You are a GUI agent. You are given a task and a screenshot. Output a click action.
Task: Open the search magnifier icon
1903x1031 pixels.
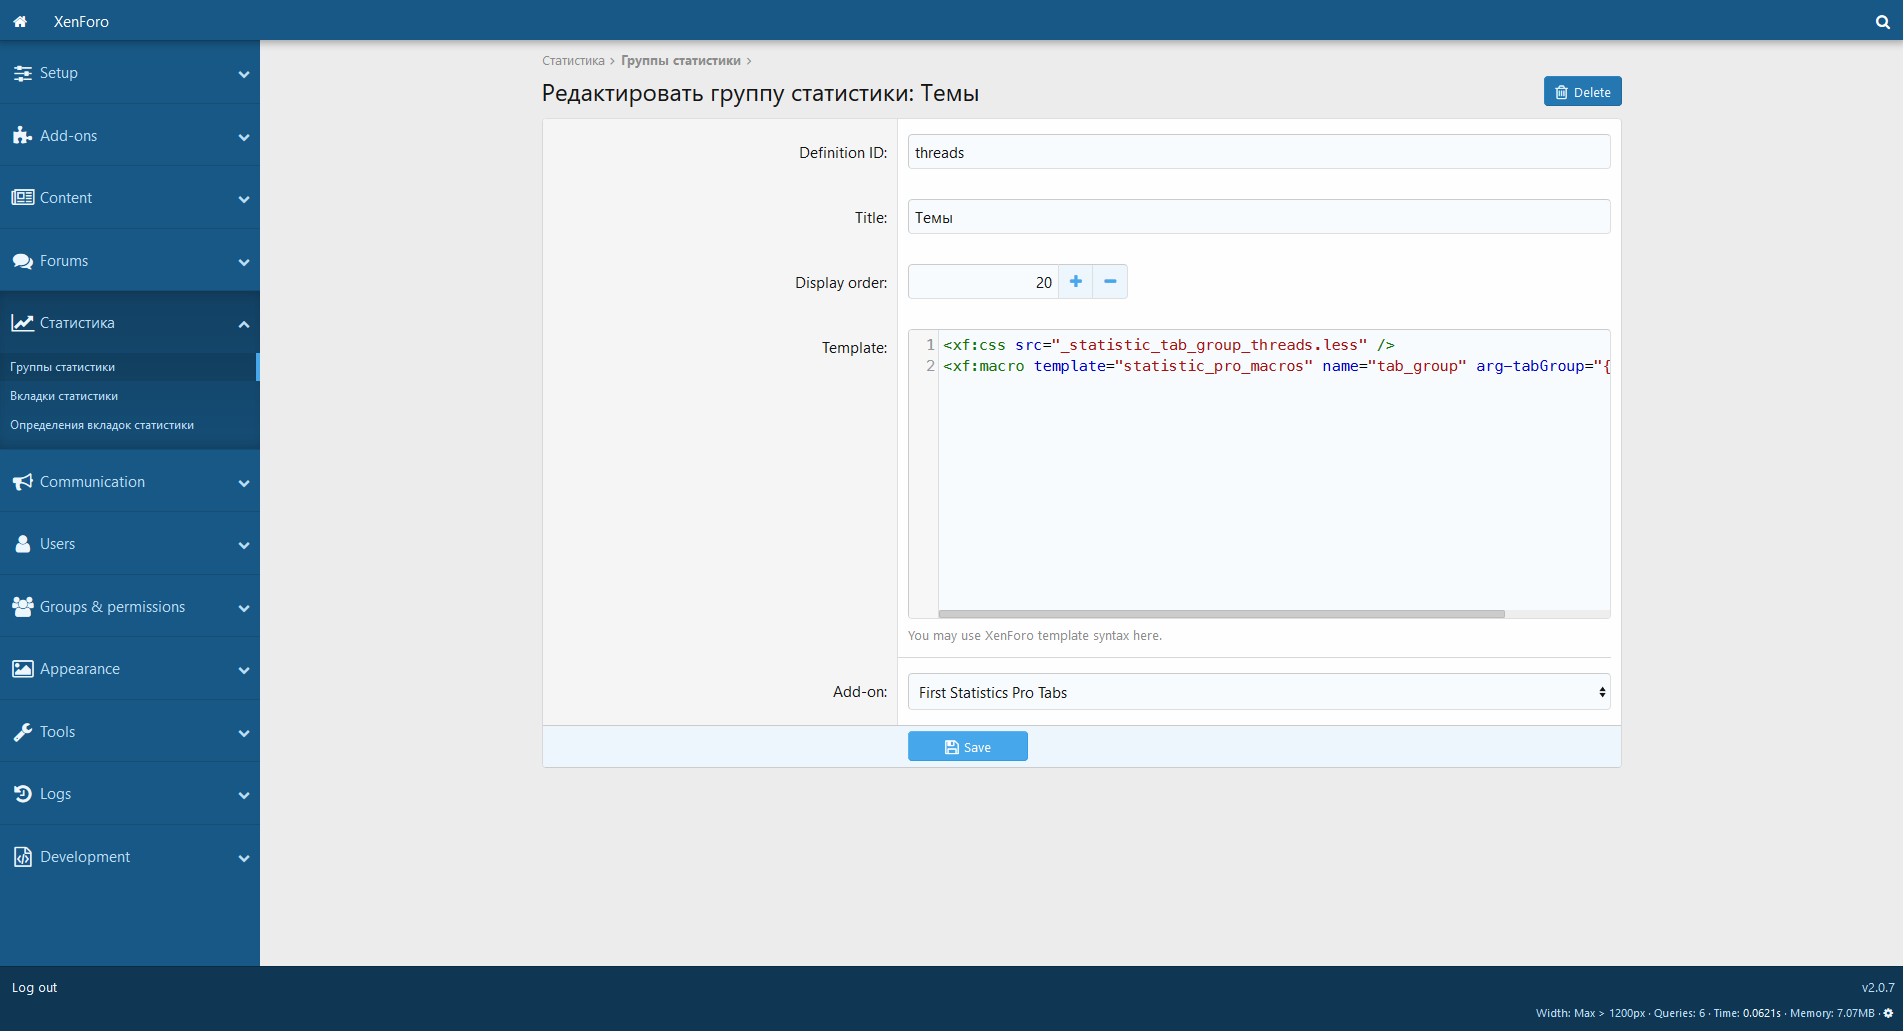coord(1882,22)
